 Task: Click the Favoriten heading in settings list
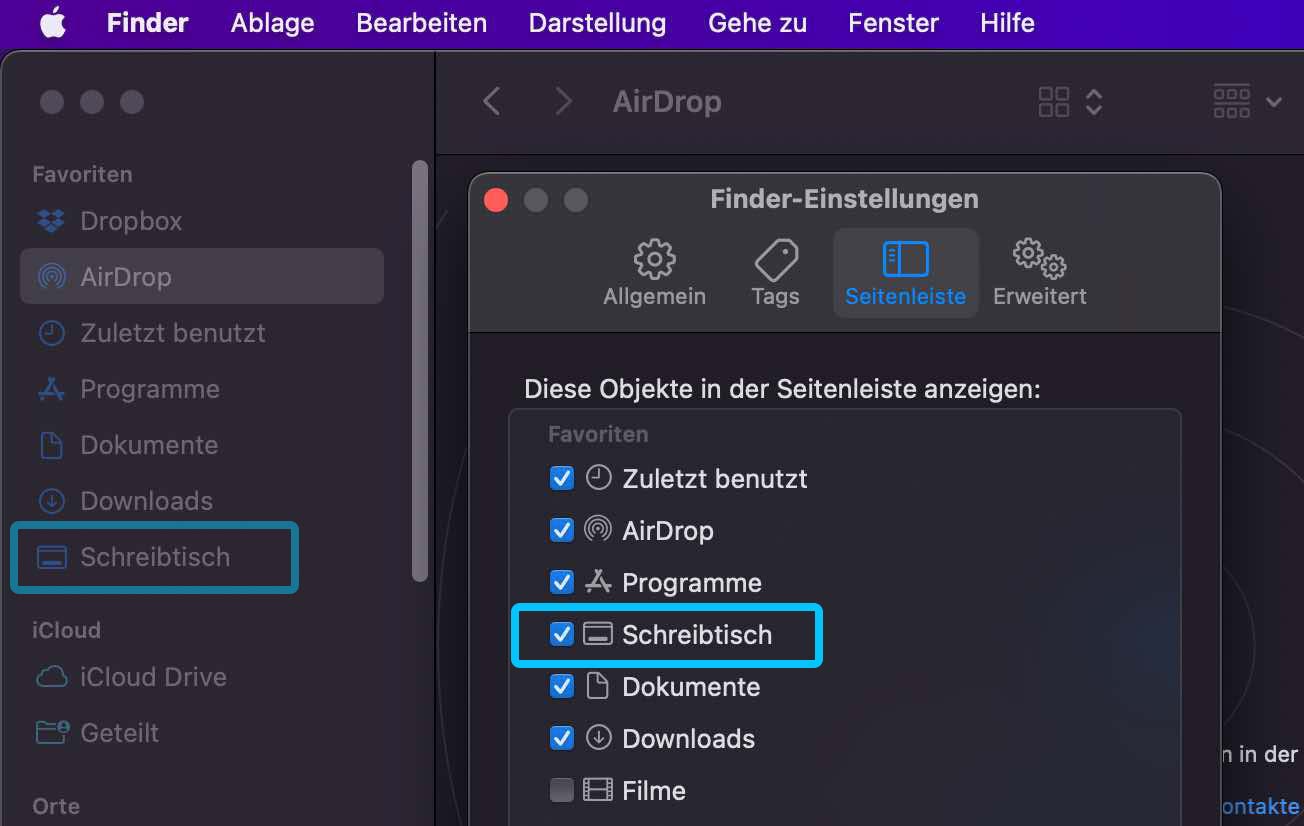[x=598, y=434]
